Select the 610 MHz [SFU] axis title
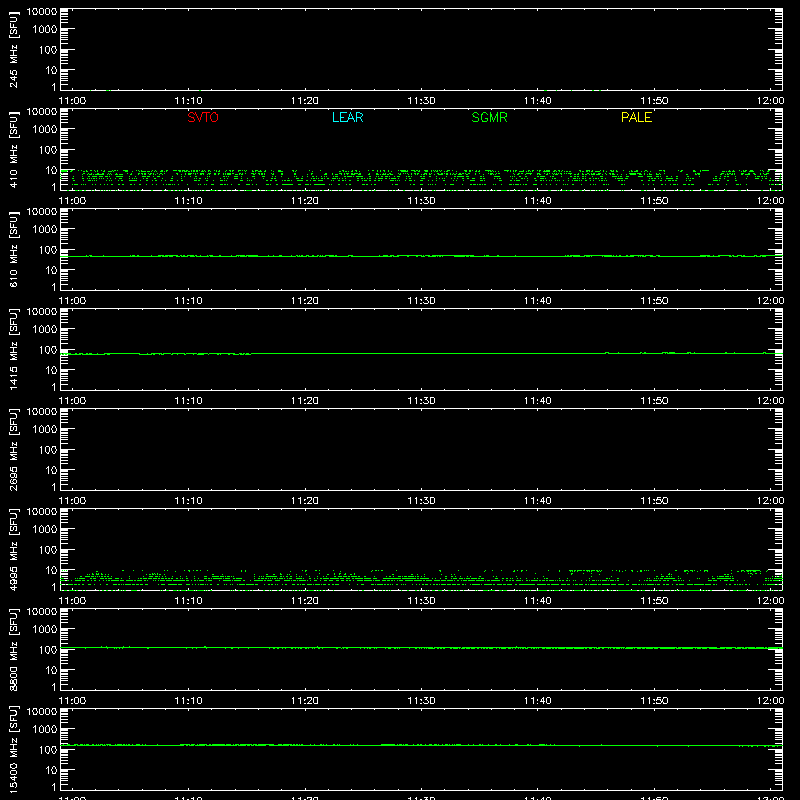 (x=13, y=249)
